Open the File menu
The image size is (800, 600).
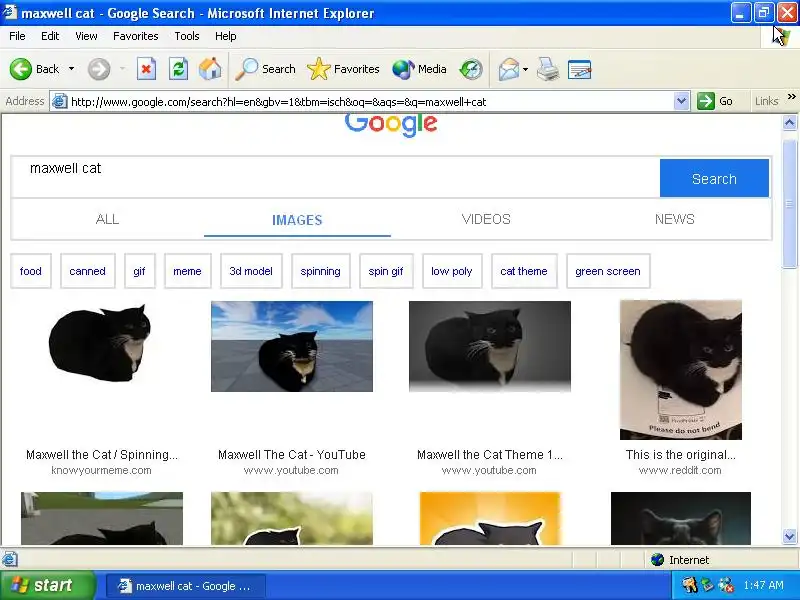pos(17,36)
